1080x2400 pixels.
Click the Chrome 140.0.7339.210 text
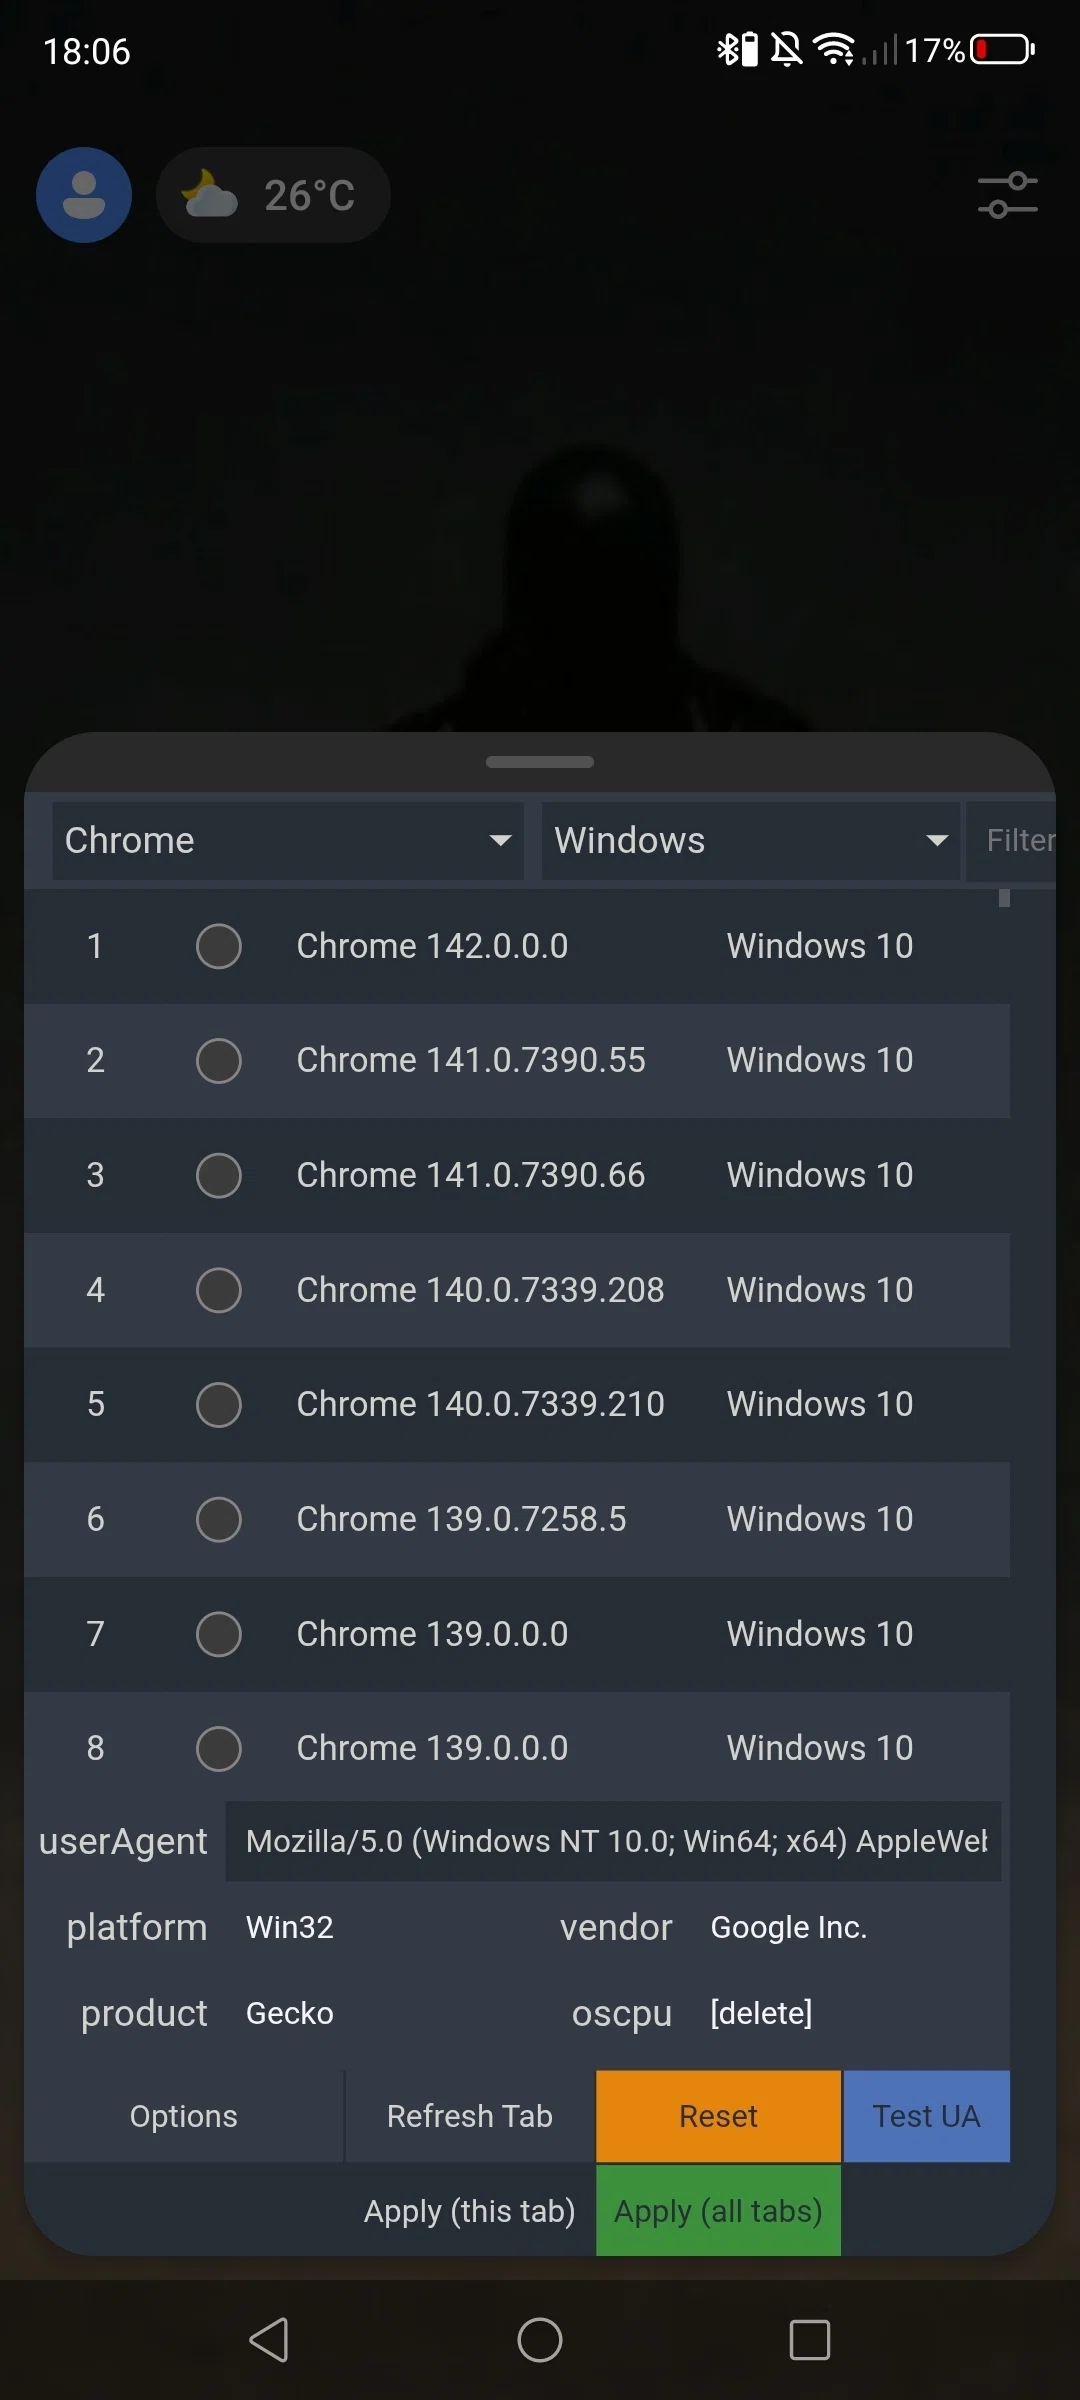[480, 1404]
